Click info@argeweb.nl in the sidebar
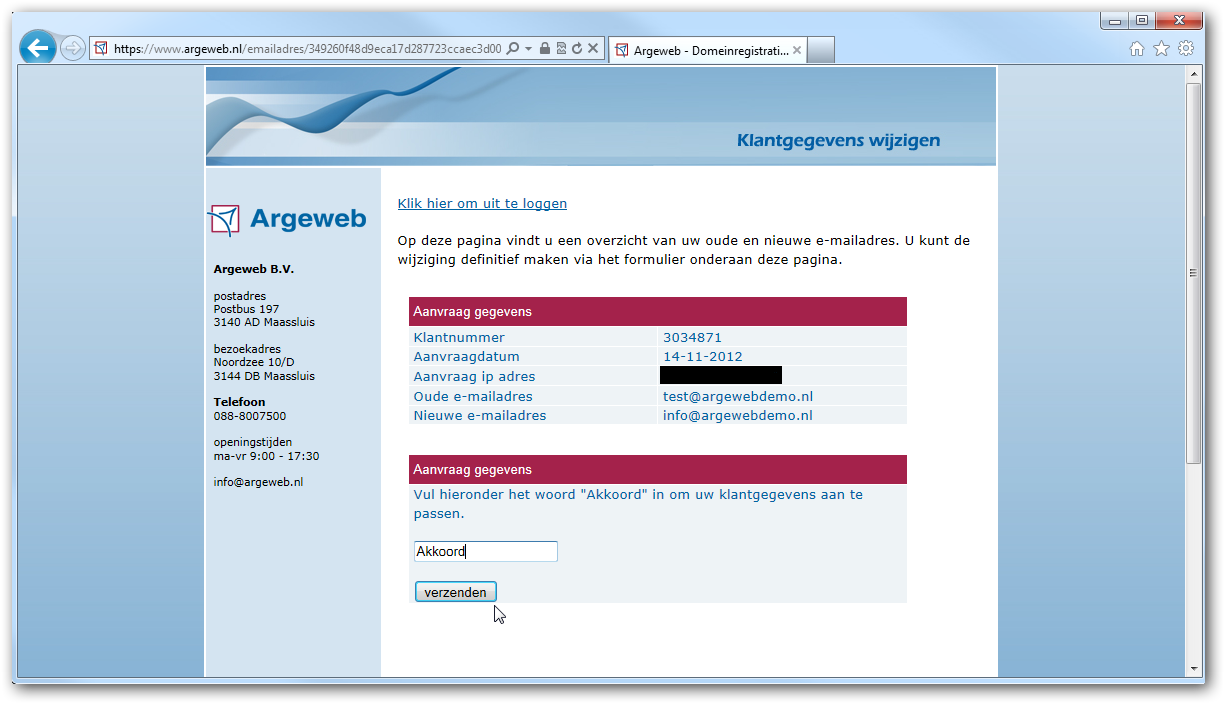The image size is (1225, 704). pyautogui.click(x=258, y=482)
